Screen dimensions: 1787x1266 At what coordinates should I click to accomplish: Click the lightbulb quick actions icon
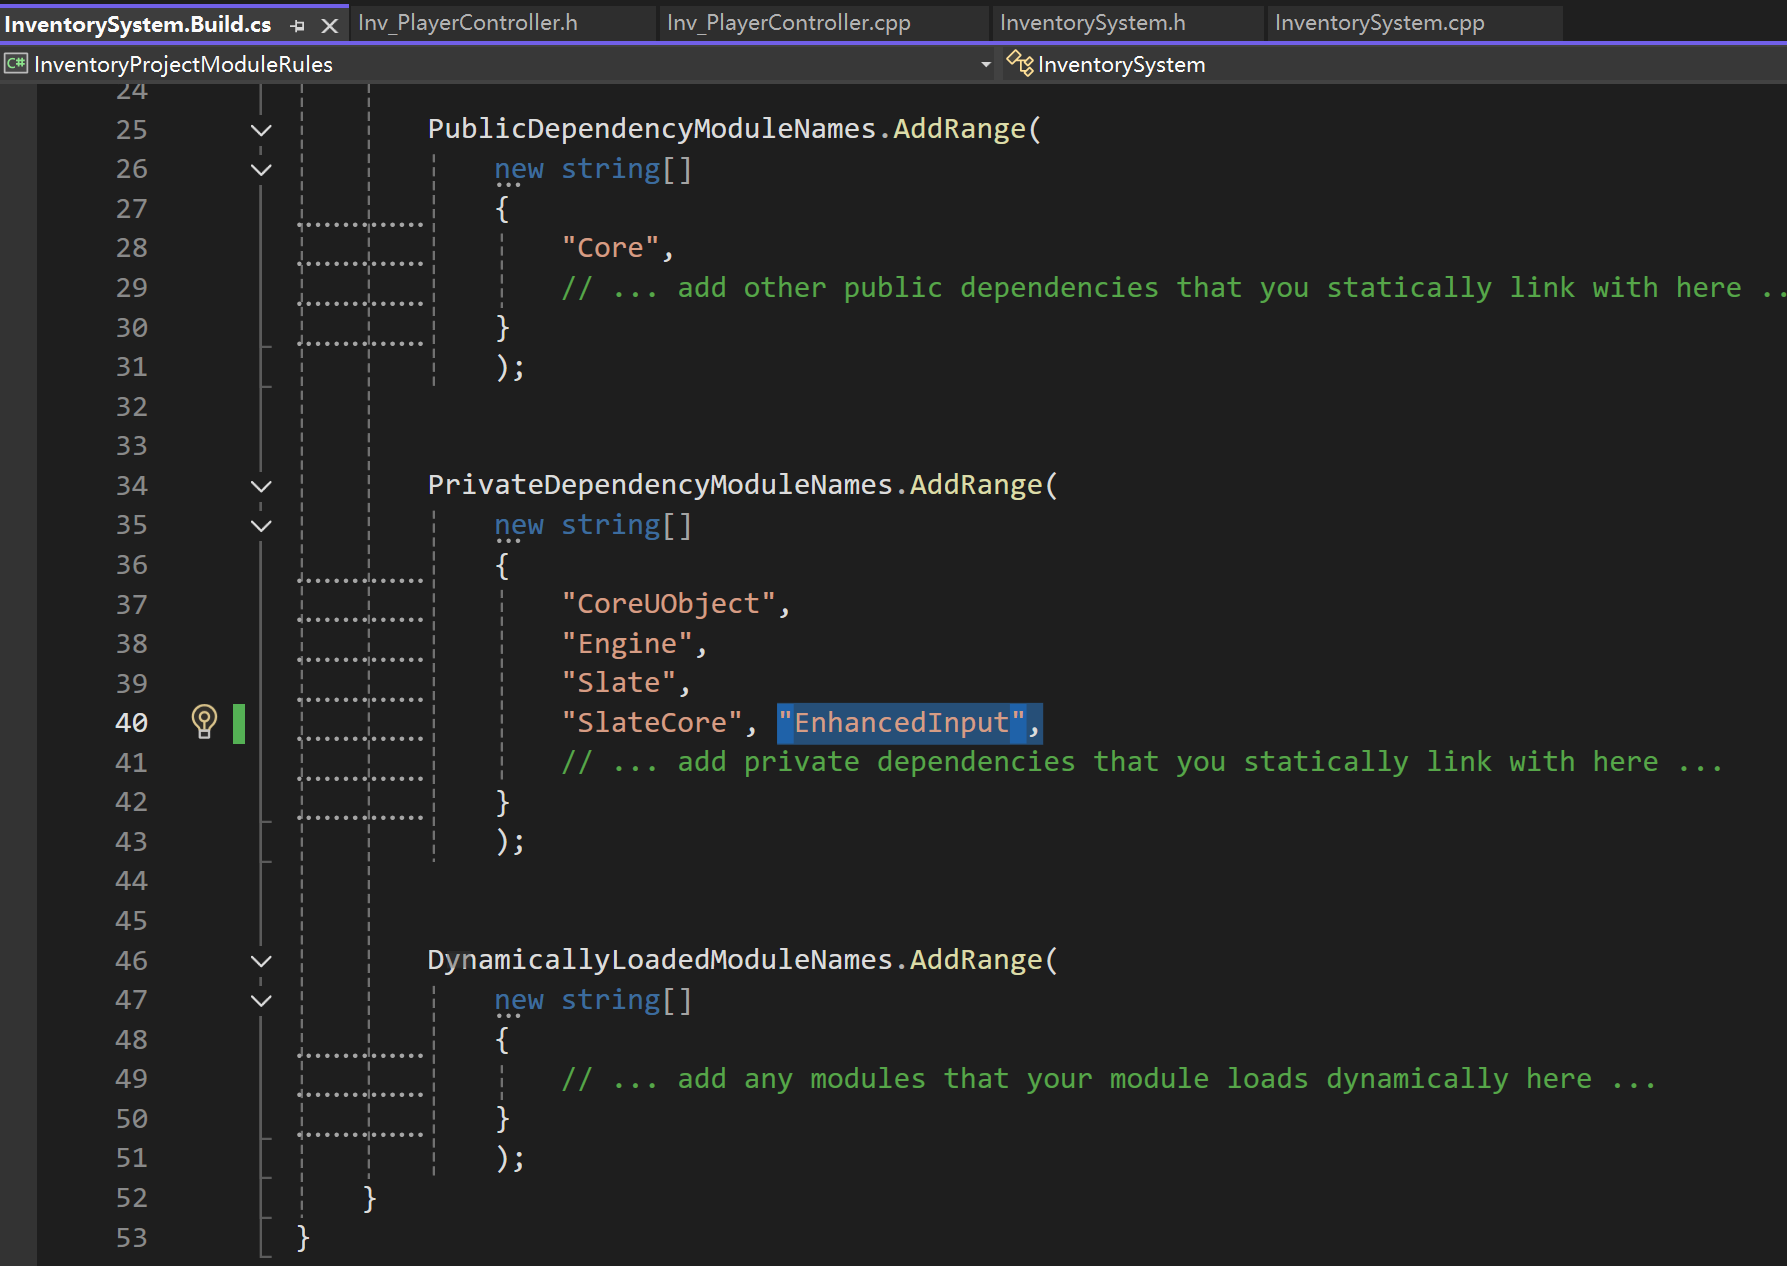[204, 721]
